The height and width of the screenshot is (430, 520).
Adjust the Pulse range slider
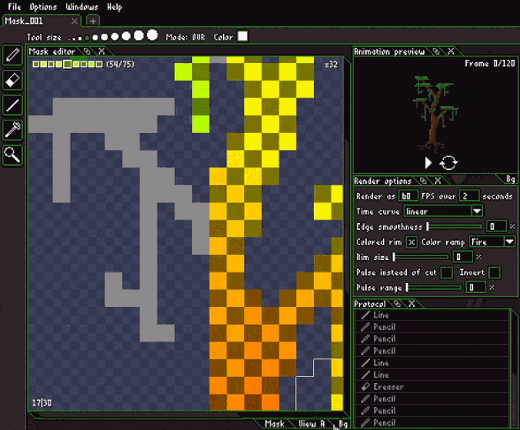(434, 288)
